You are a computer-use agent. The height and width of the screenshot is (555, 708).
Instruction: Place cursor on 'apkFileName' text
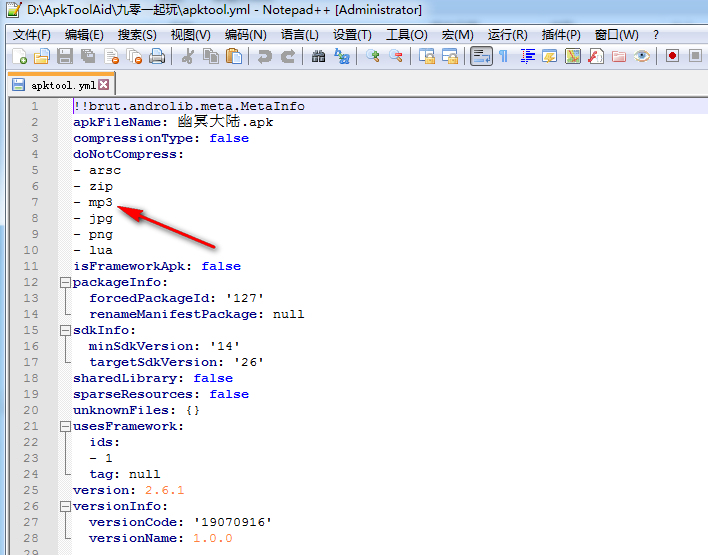[x=117, y=122]
